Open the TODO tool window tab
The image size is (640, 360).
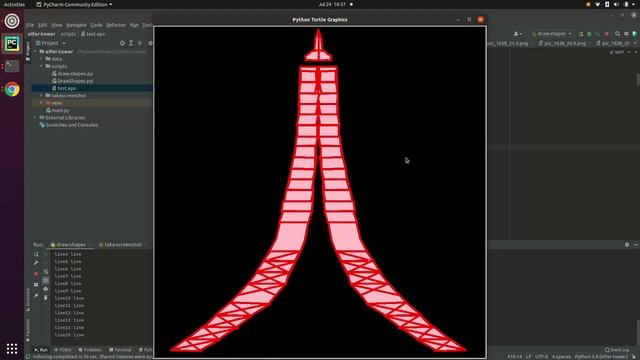pyautogui.click(x=62, y=350)
